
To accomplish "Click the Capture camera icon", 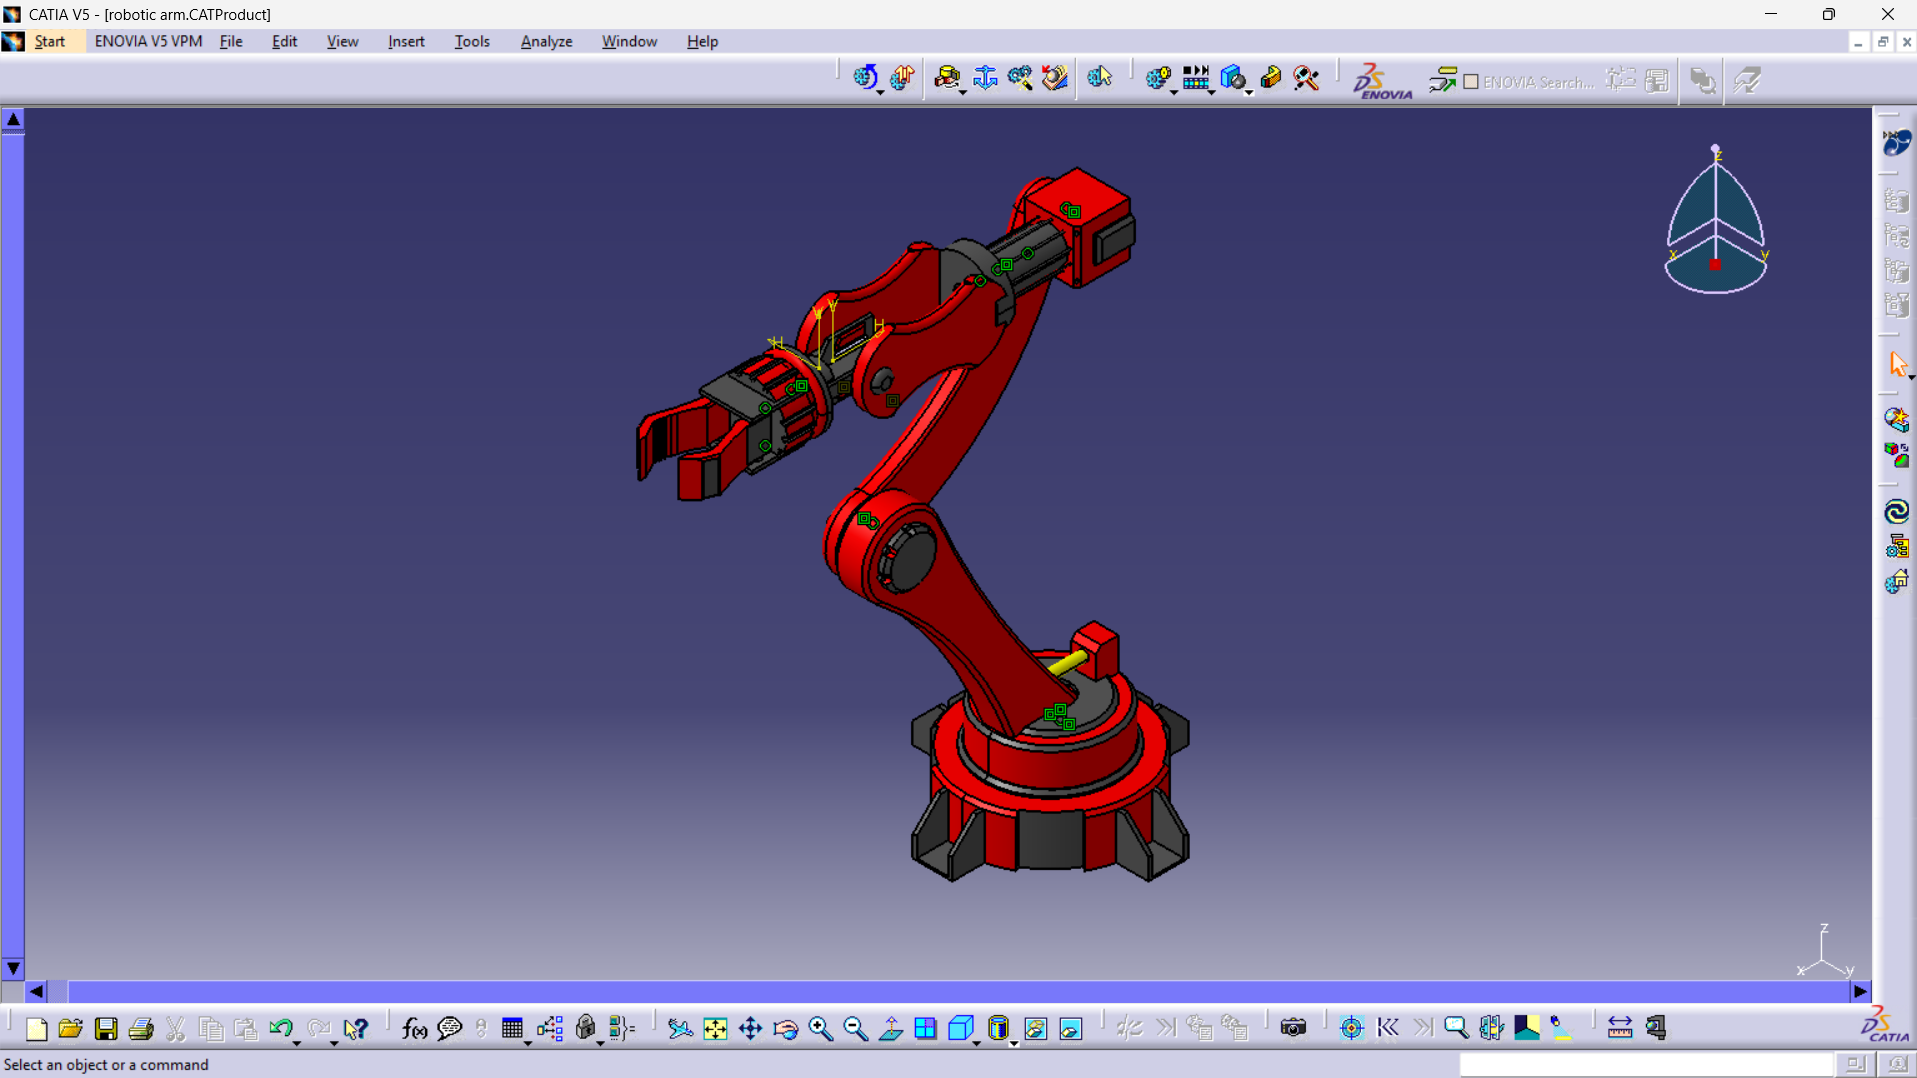I will [1293, 1028].
